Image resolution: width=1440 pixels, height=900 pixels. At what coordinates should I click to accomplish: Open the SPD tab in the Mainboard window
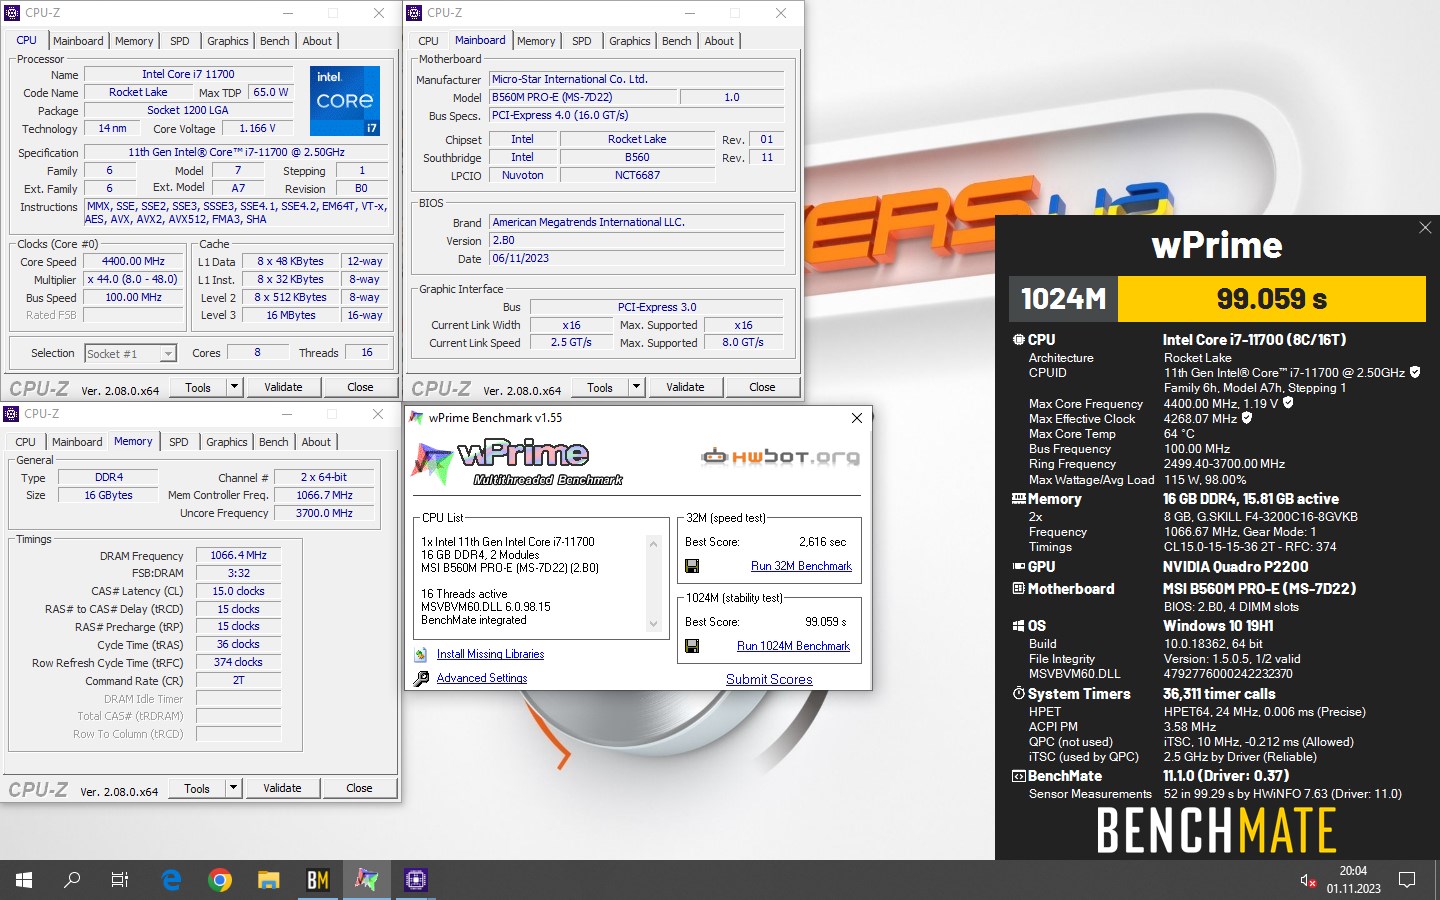tap(582, 41)
